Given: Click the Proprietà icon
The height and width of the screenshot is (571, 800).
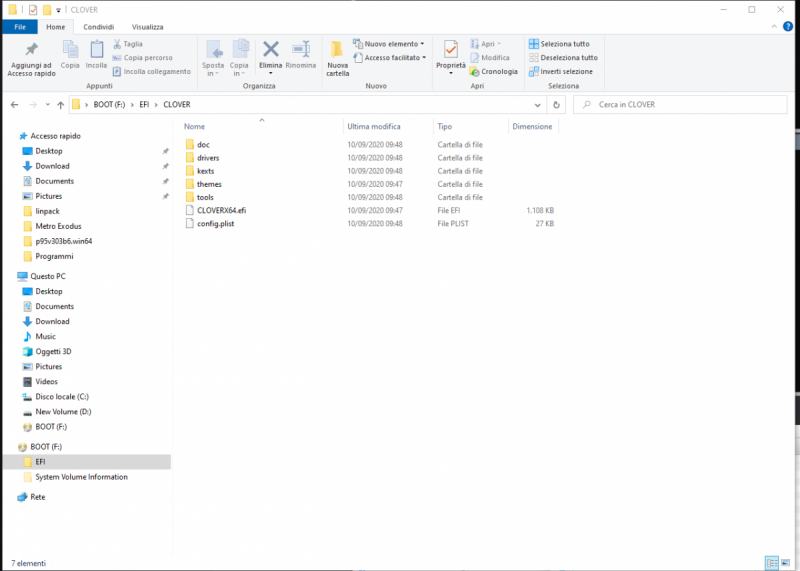Looking at the screenshot, I should pyautogui.click(x=451, y=50).
